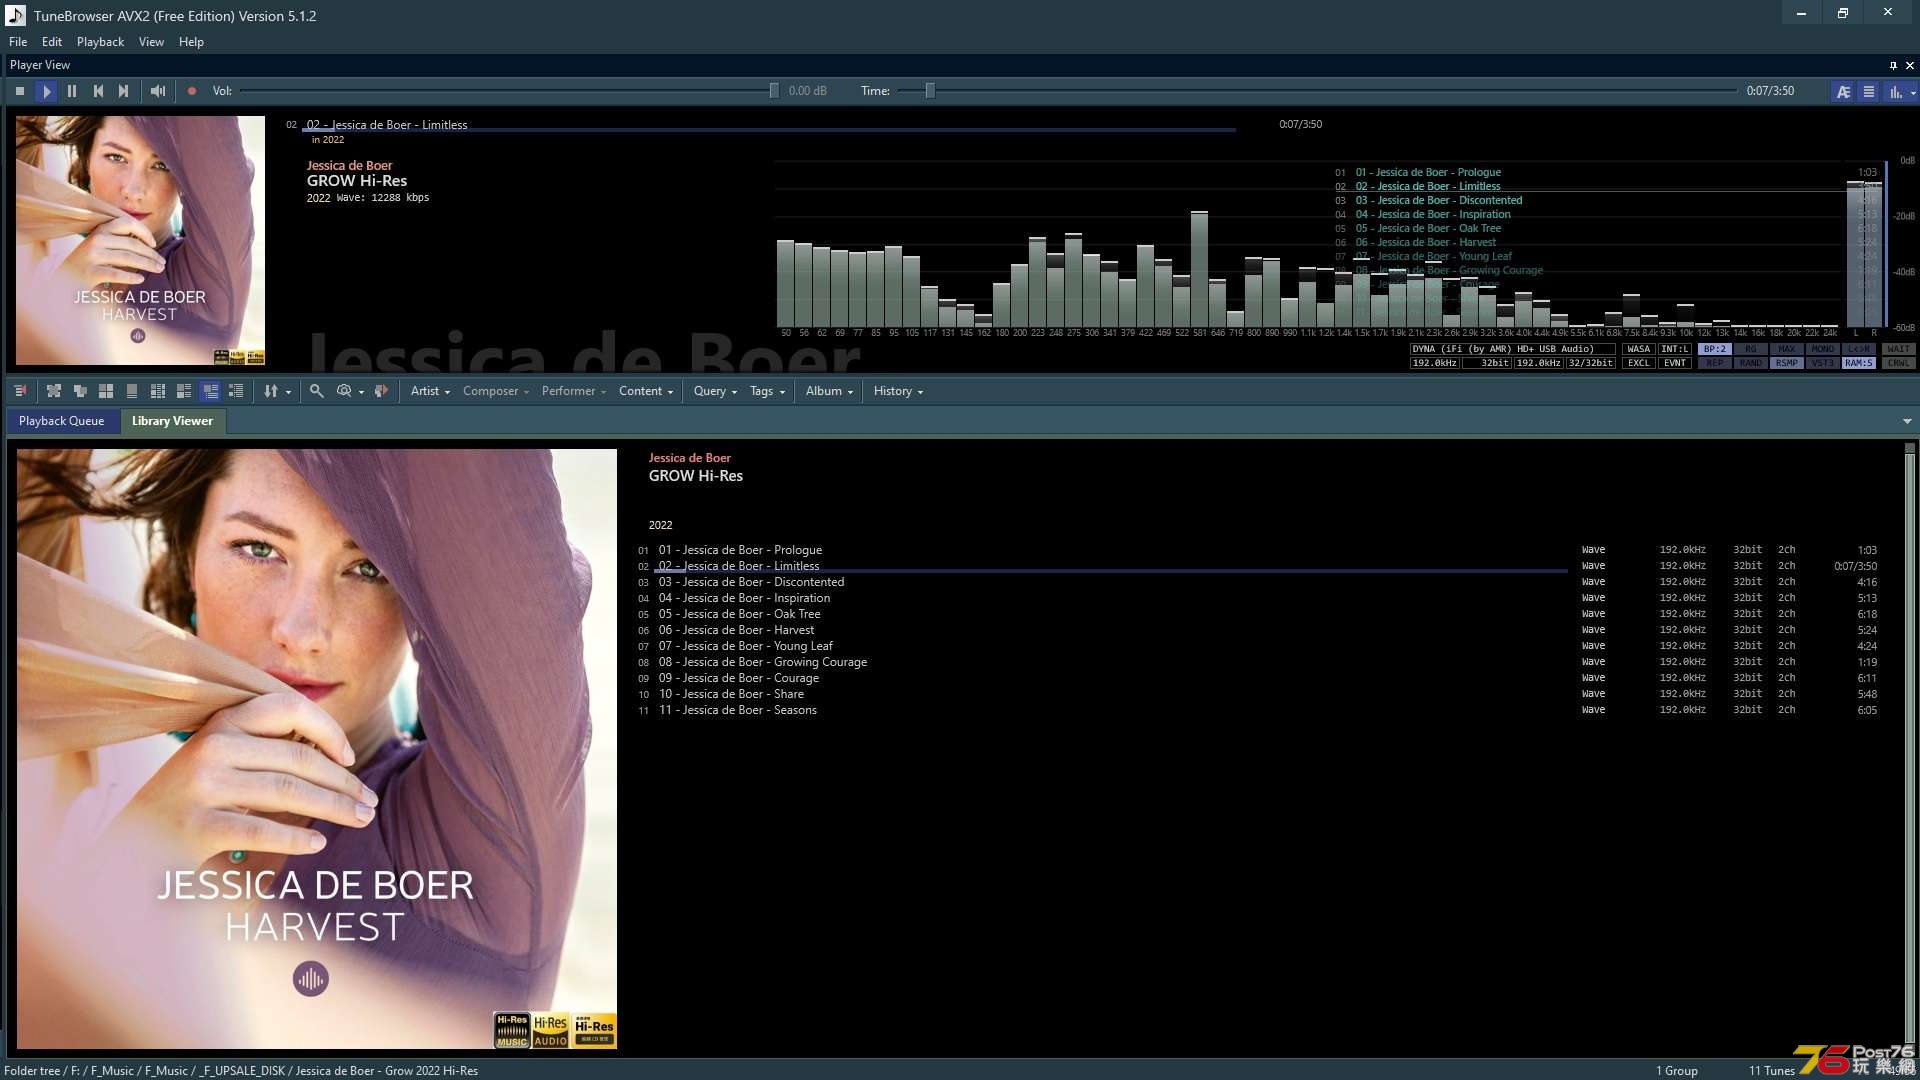Toggle the RAND random indicator
1920x1080 pixels.
pos(1751,363)
